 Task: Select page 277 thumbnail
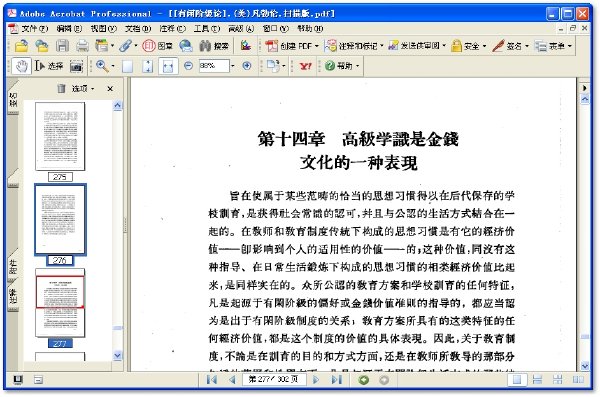[60, 302]
